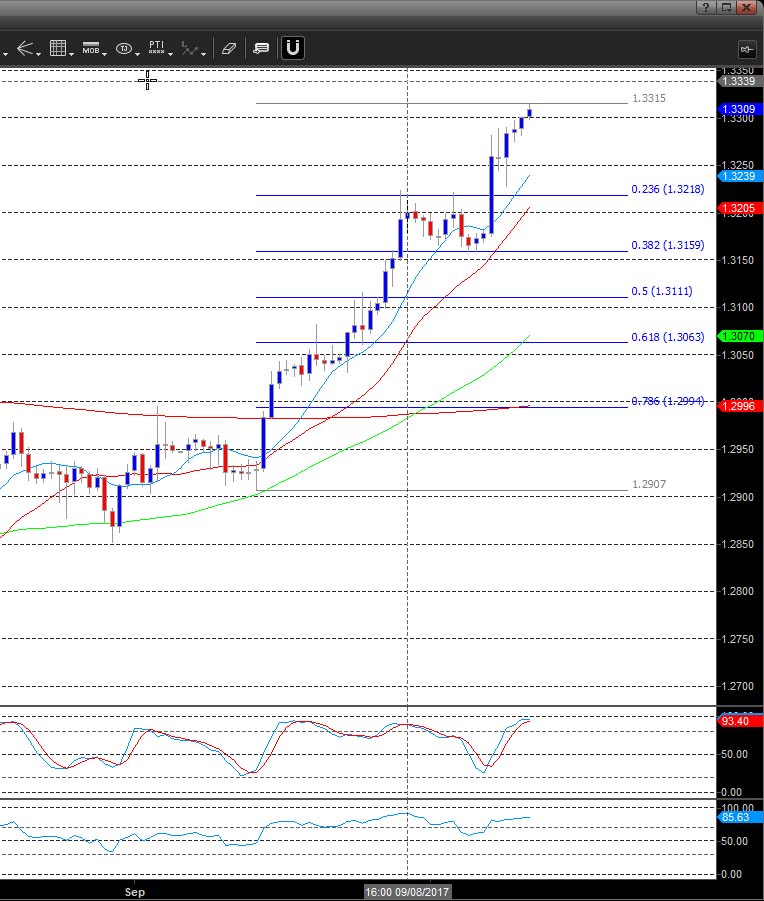Click the TJ ellipse tool icon

coord(124,48)
